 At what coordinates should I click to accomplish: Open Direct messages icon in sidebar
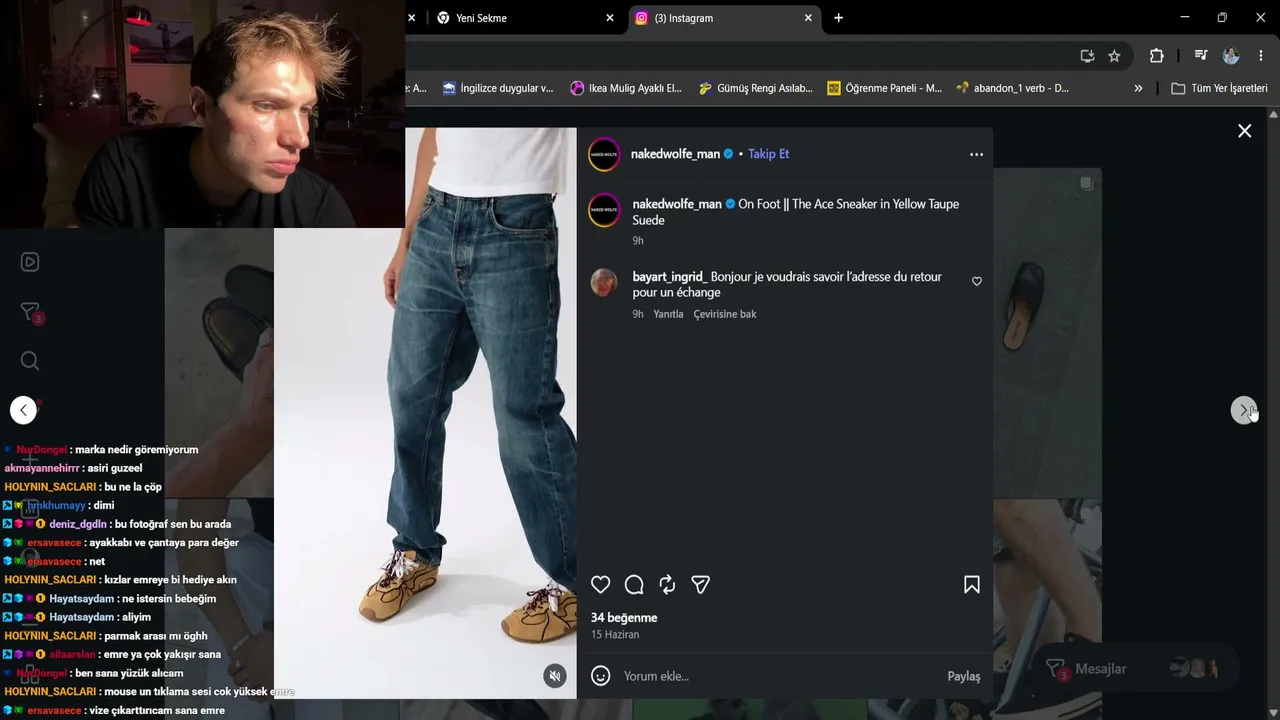(x=30, y=312)
